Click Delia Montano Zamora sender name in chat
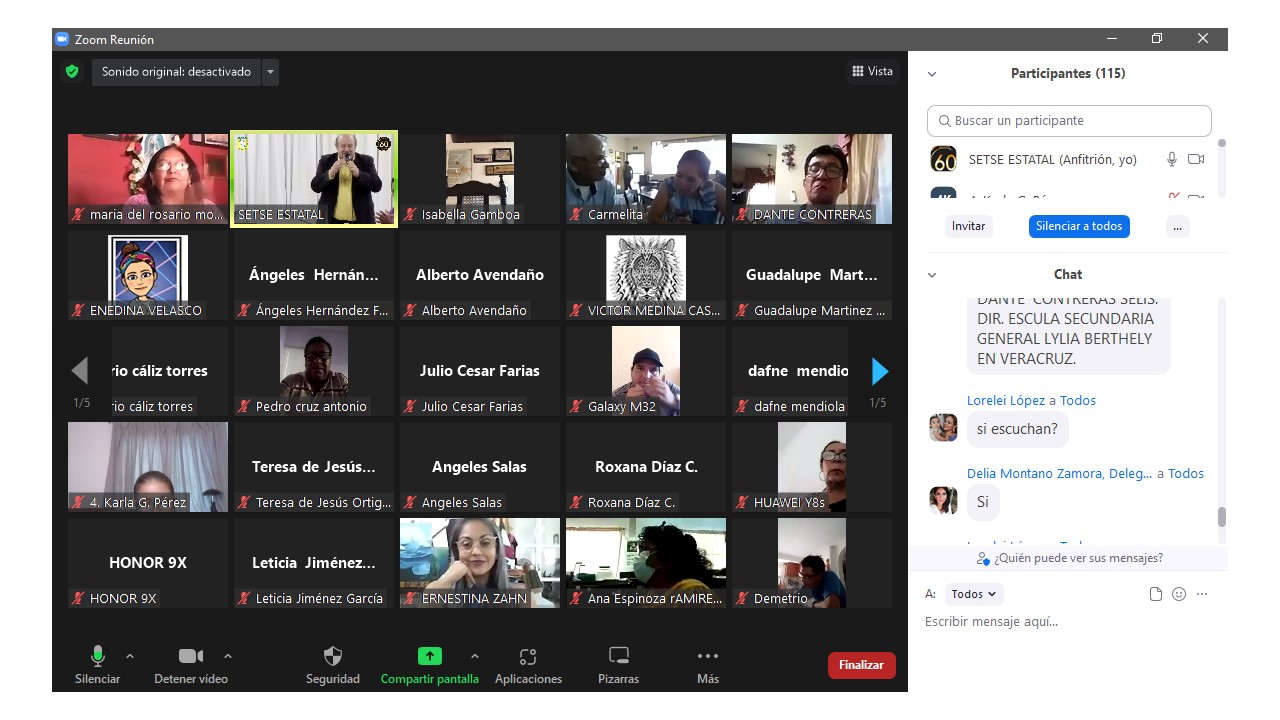1280x720 pixels. click(x=1059, y=473)
